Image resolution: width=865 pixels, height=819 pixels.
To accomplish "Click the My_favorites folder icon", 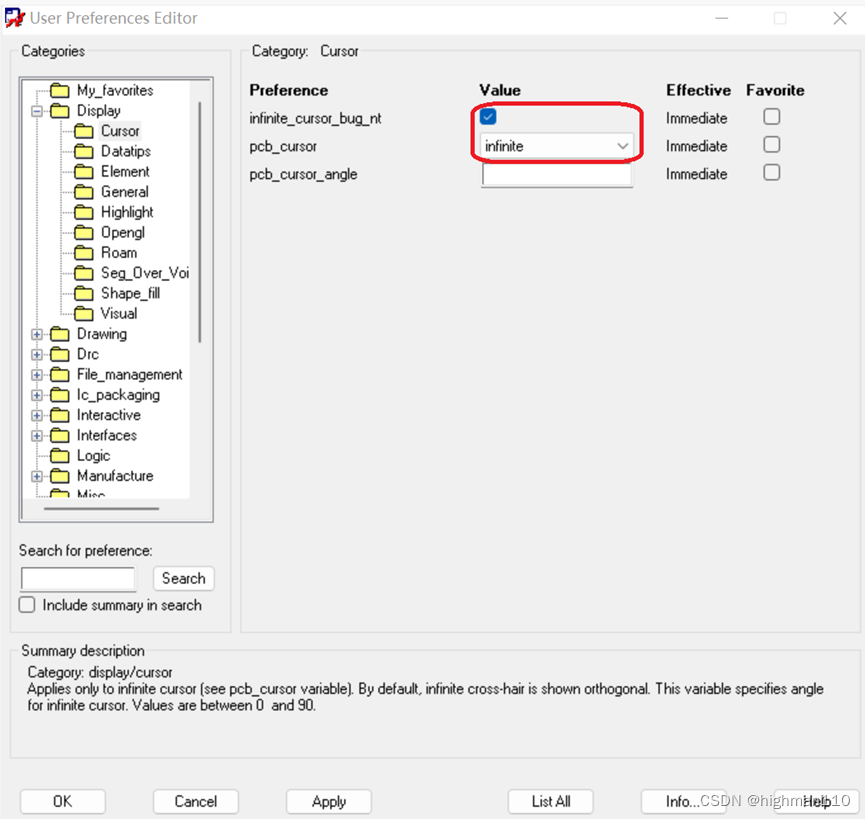I will 60,90.
